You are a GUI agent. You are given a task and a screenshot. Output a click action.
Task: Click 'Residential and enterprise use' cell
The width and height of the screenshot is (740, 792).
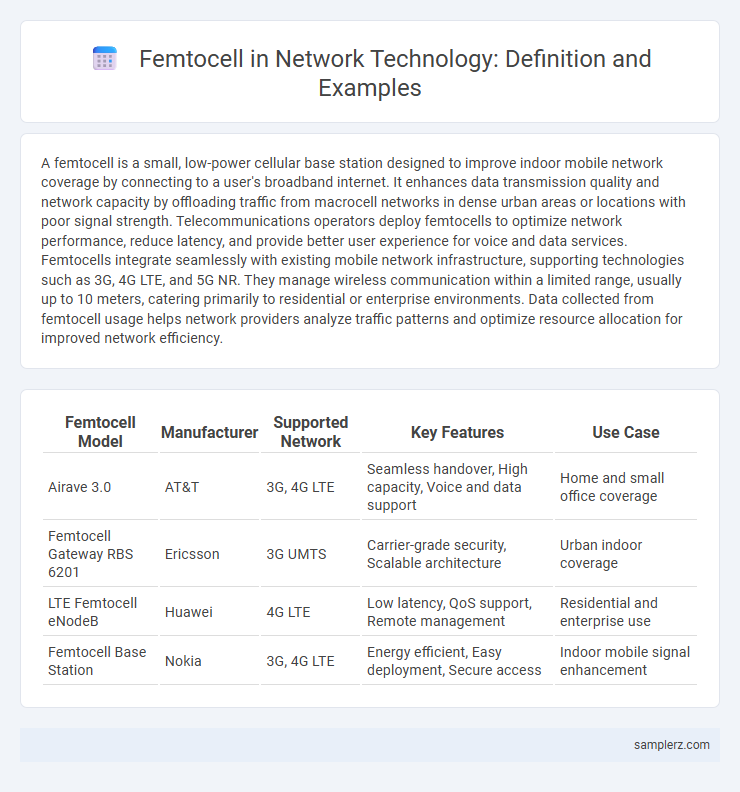pos(626,612)
